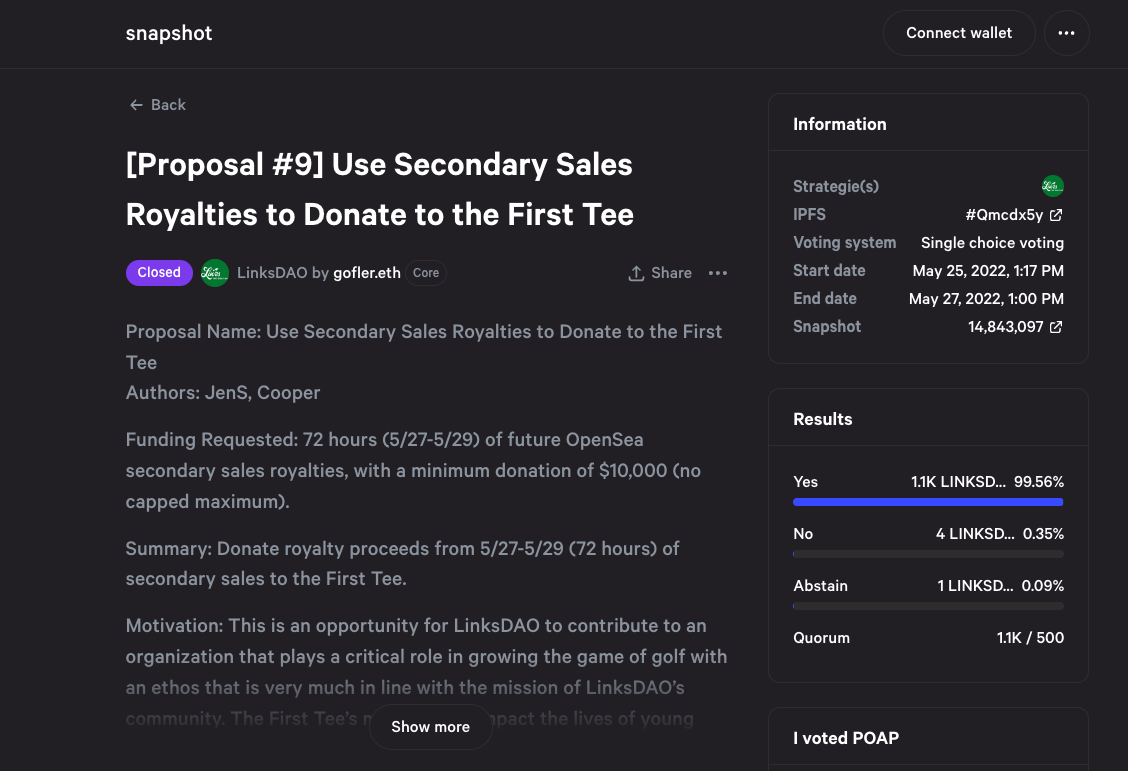This screenshot has height=771, width=1128.
Task: Click the No result progress bar
Action: point(927,554)
